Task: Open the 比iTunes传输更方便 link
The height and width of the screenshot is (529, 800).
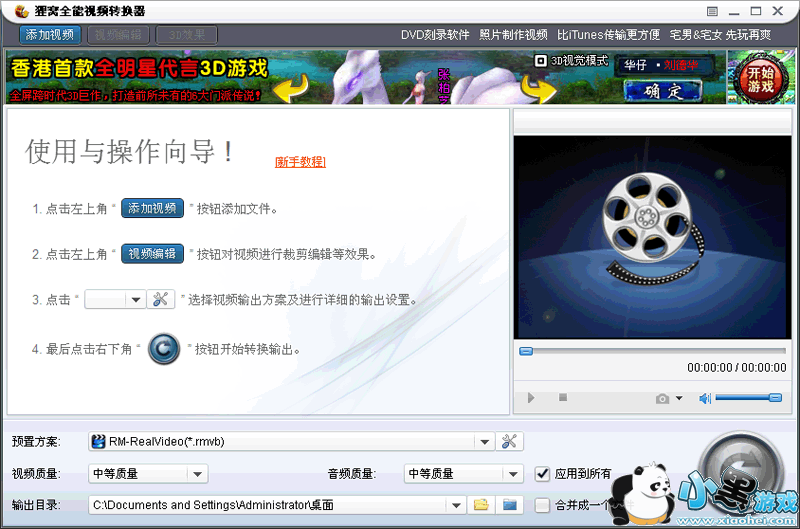Action: 608,35
